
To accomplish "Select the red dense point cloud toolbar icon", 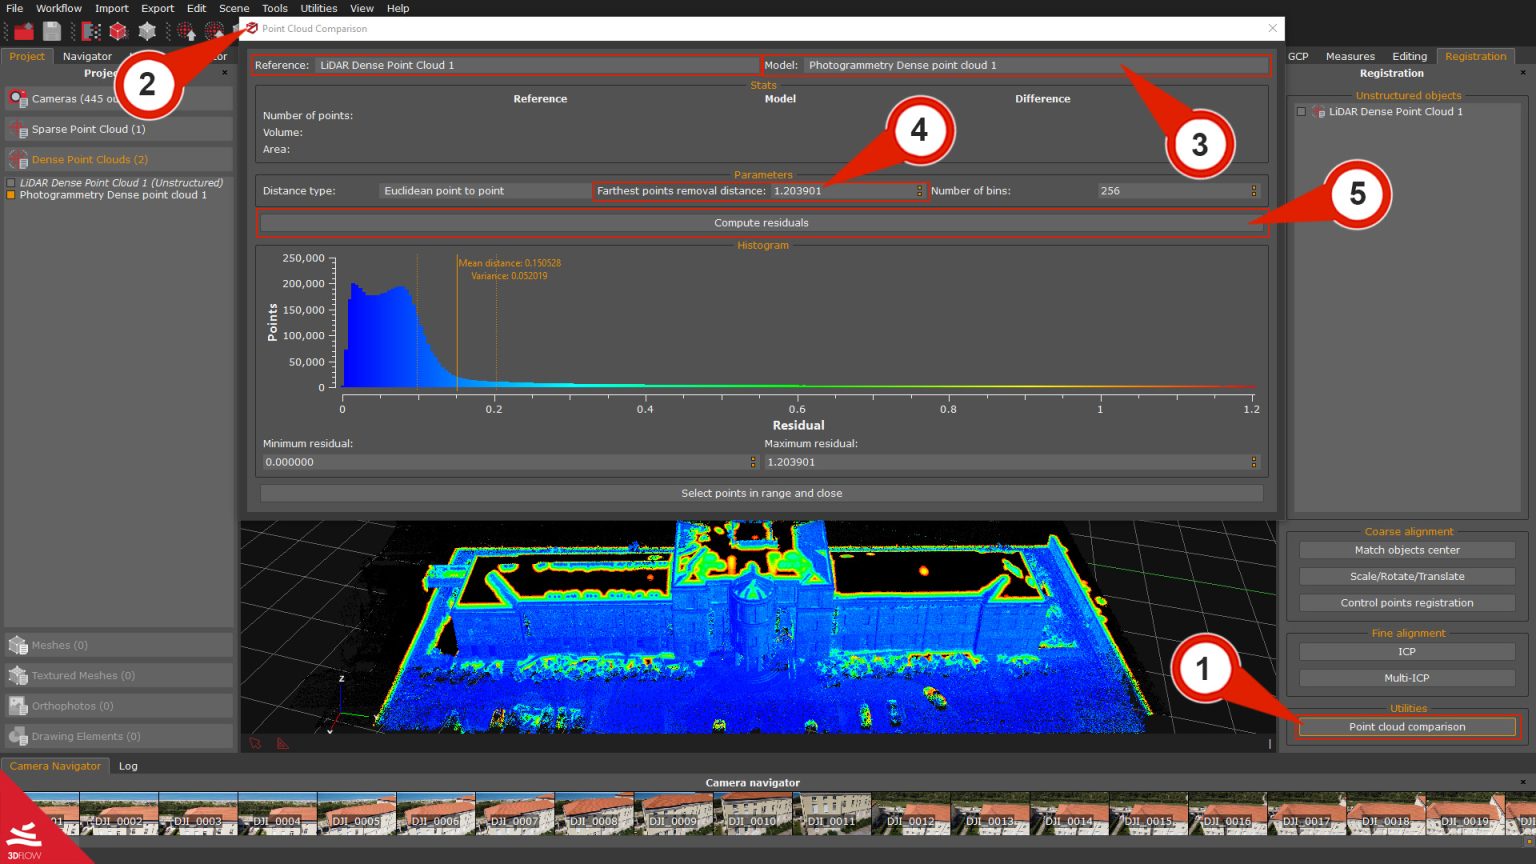I will pyautogui.click(x=116, y=30).
